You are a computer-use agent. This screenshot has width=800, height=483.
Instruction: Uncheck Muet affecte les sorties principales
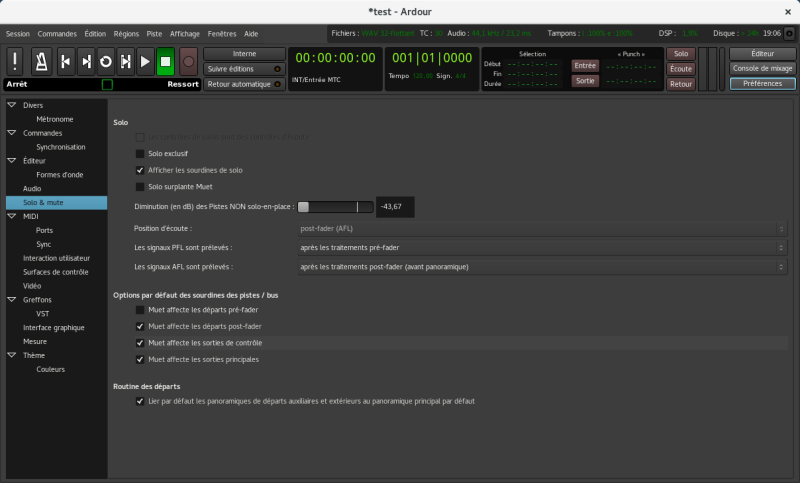(140, 360)
